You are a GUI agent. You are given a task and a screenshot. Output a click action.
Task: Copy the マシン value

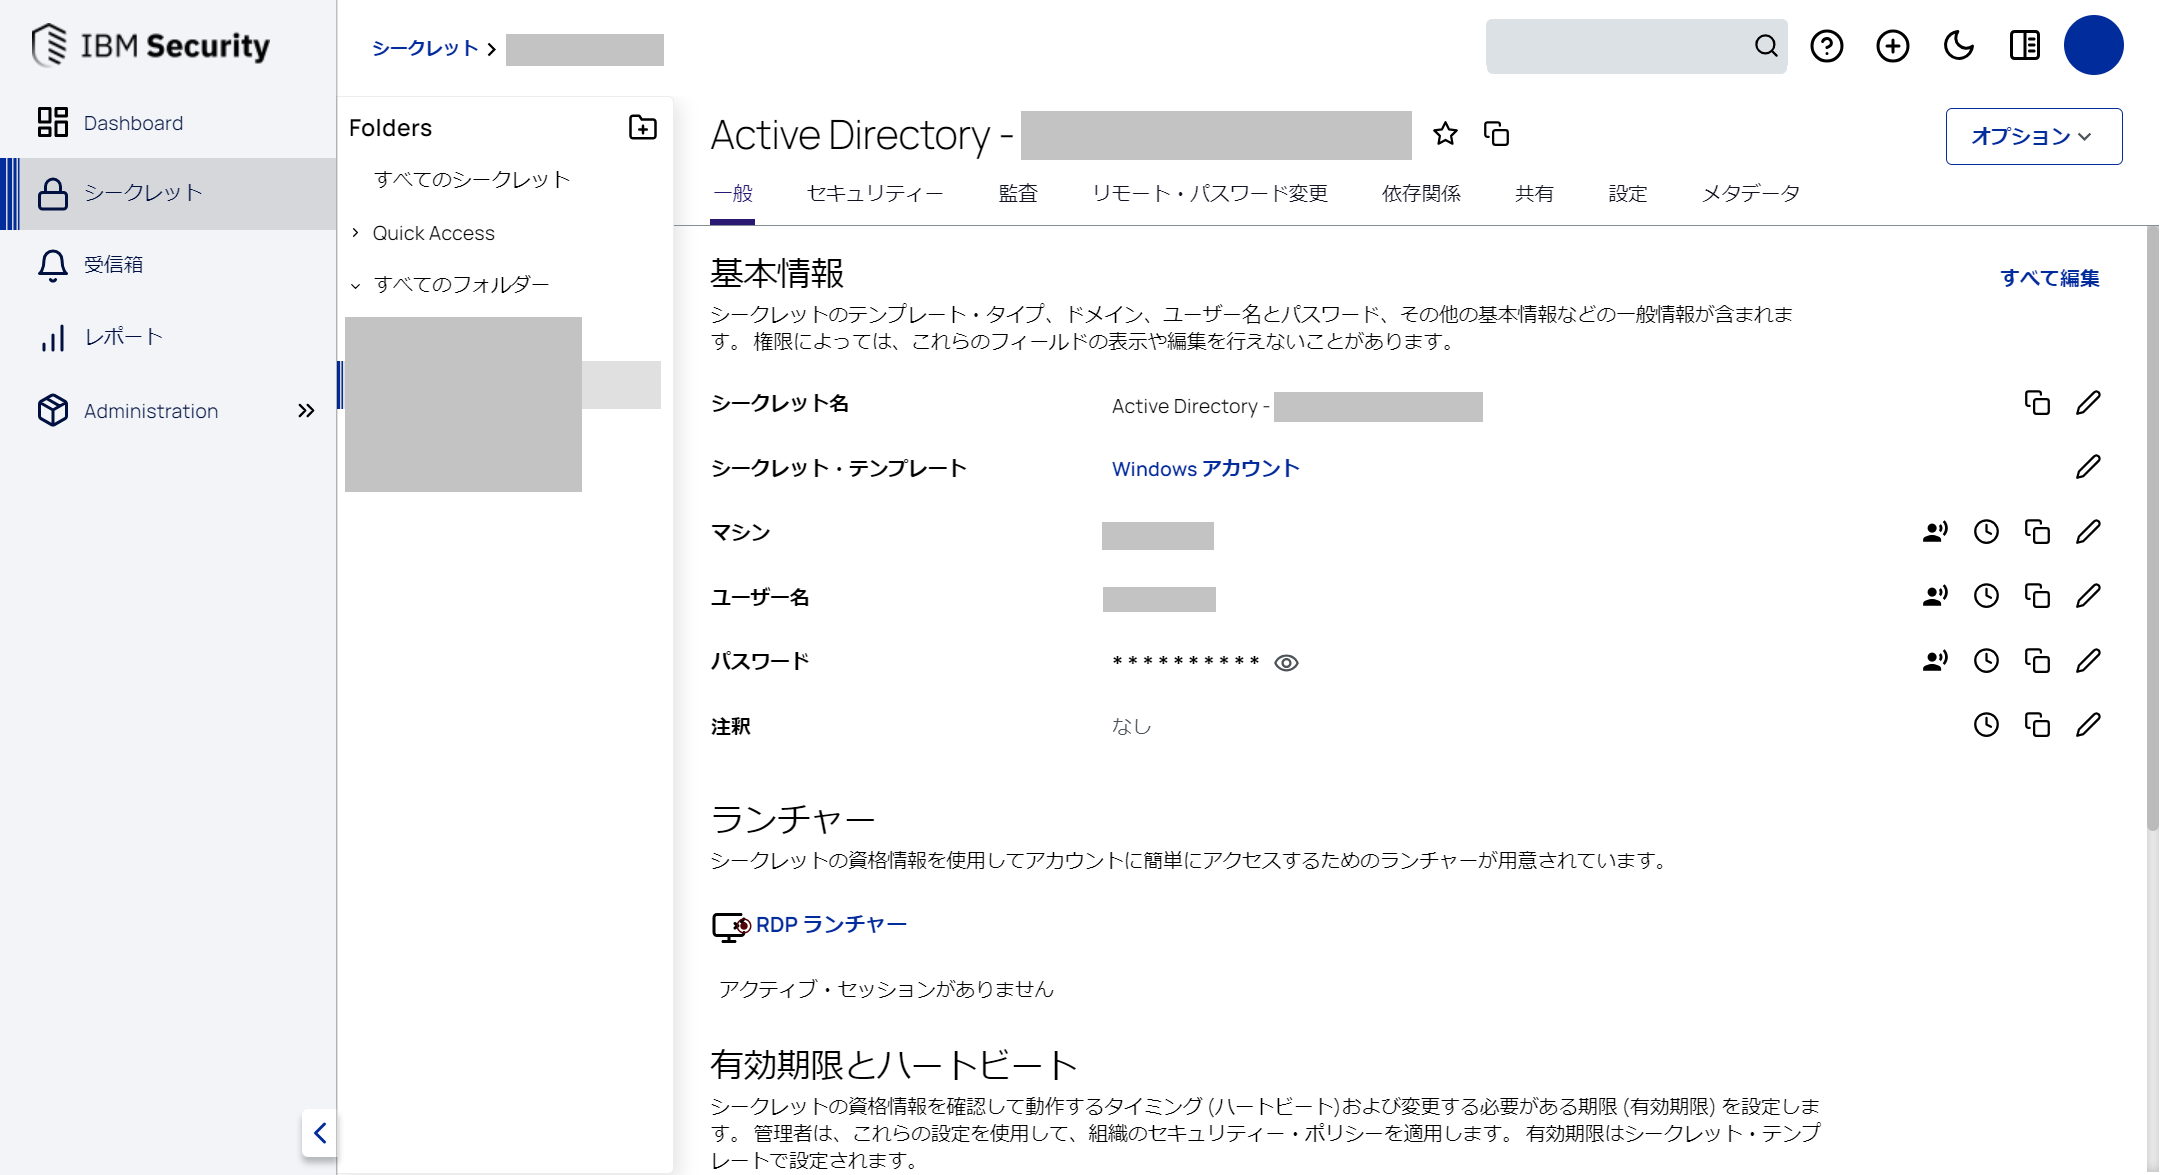[x=2037, y=532]
